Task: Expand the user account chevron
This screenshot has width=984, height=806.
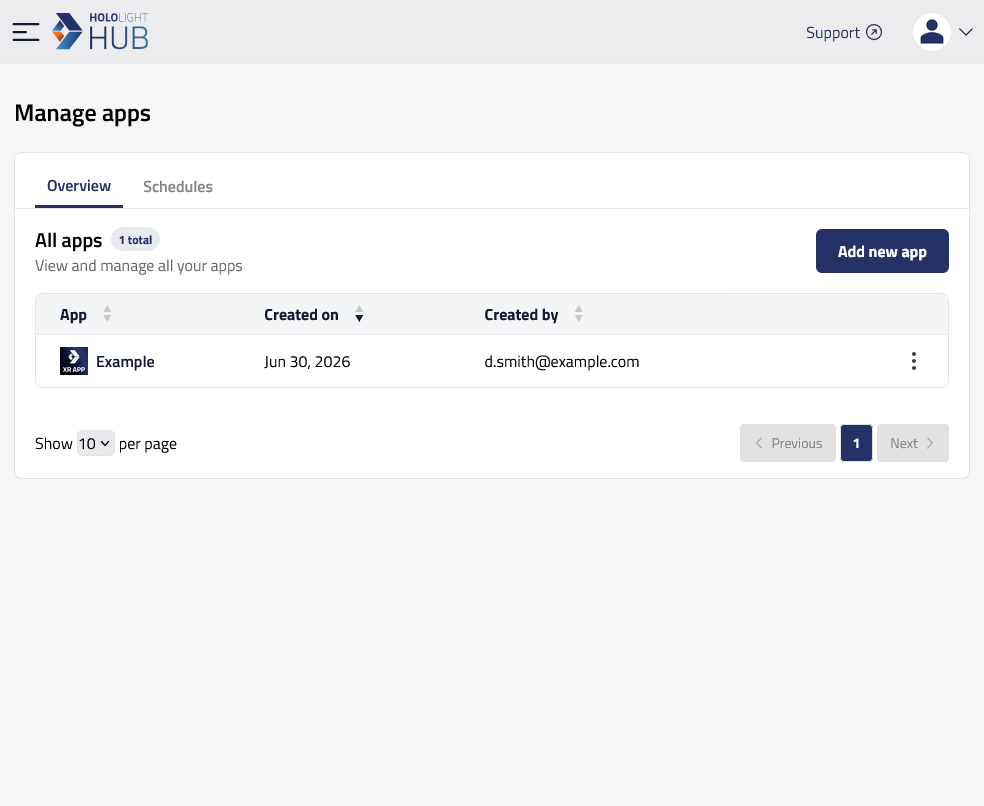Action: tap(966, 32)
